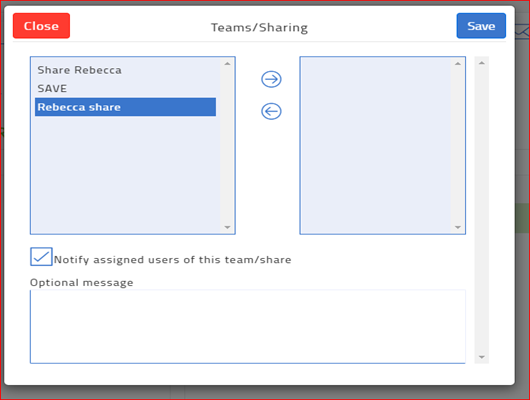Click down arrow of dialog scrollbar

click(482, 357)
